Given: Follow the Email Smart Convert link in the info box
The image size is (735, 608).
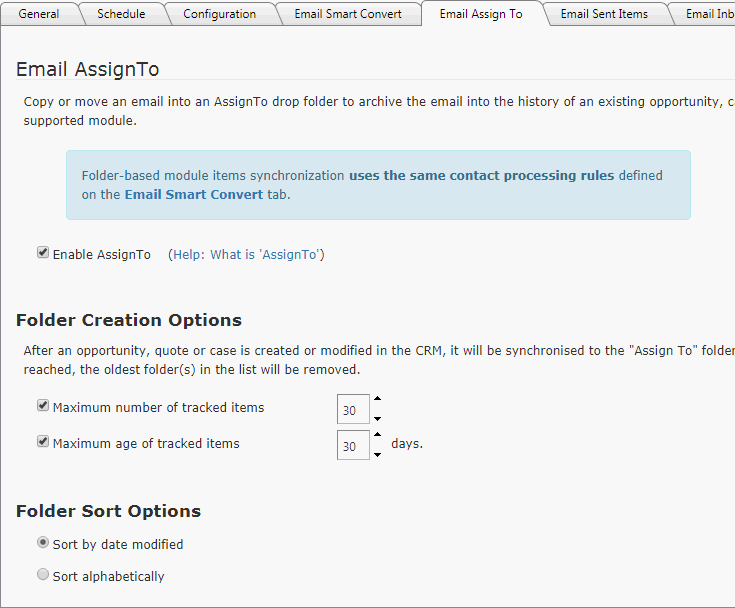Looking at the screenshot, I should [x=194, y=195].
